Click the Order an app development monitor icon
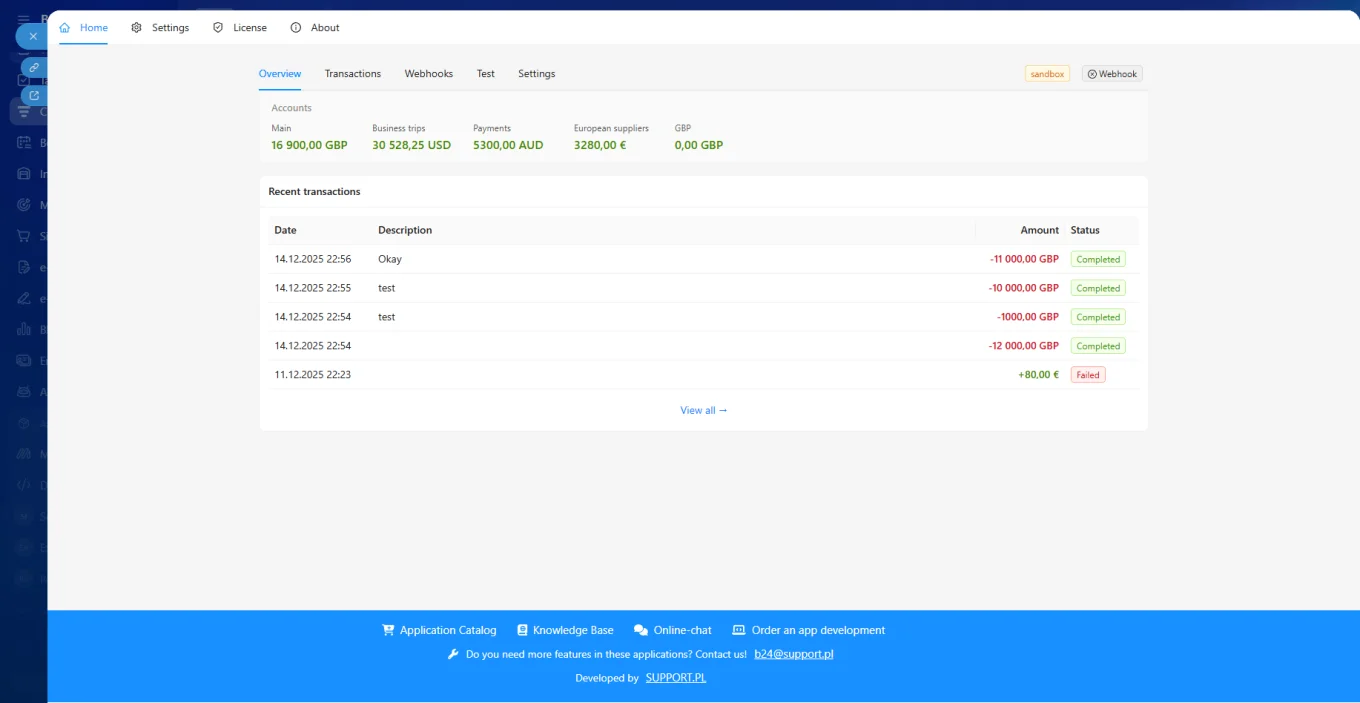Viewport: 1360px width, 703px height. [x=739, y=629]
